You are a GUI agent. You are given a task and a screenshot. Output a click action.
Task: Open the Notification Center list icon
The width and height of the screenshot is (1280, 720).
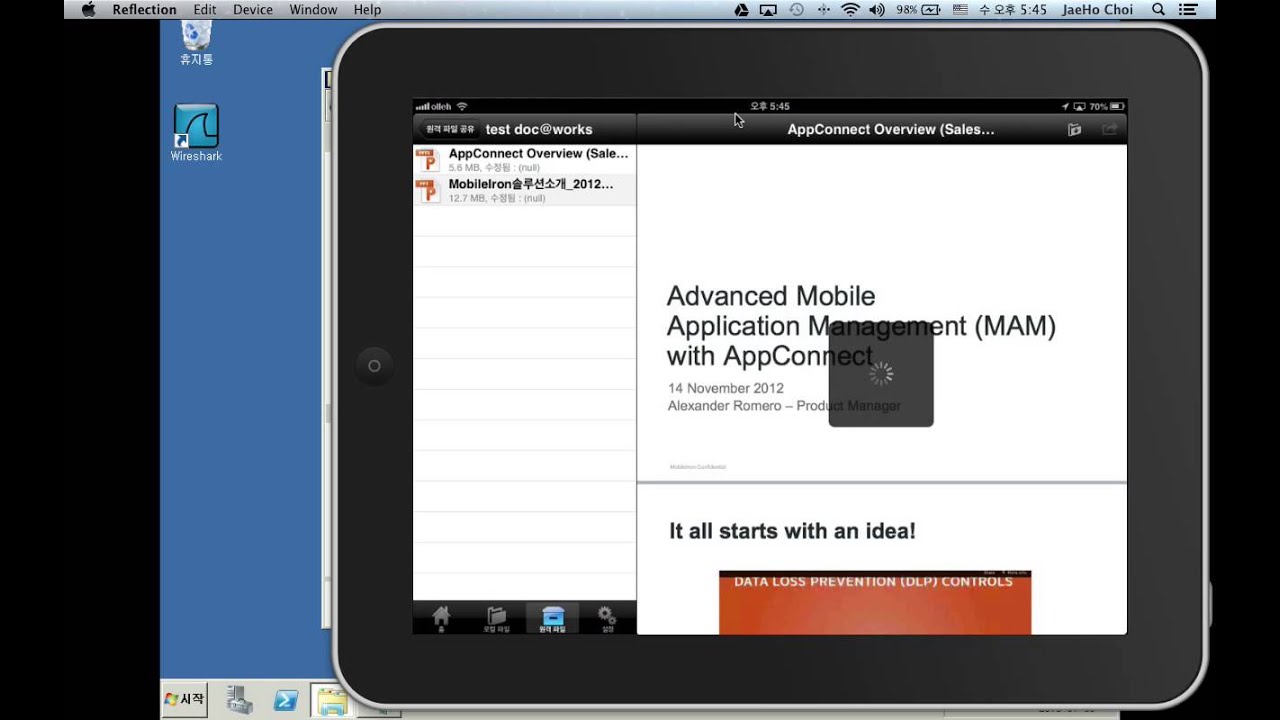(x=1188, y=9)
